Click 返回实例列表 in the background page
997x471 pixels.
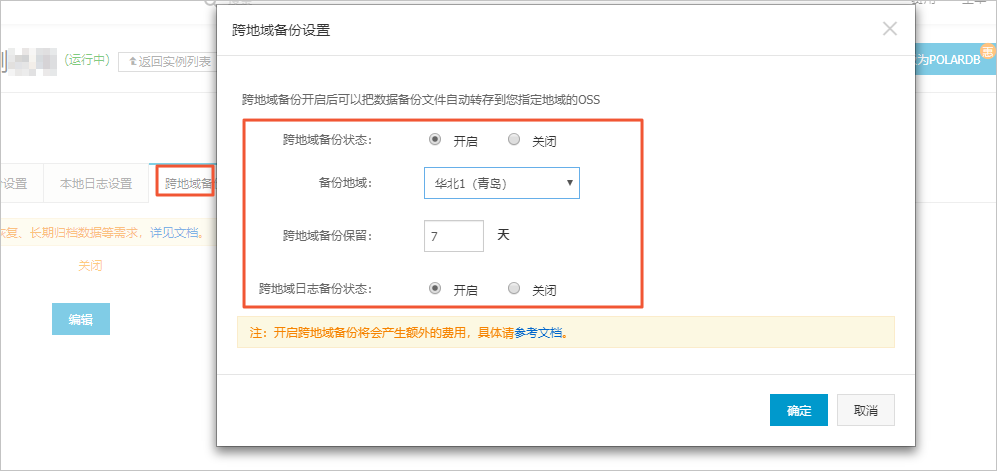click(168, 62)
